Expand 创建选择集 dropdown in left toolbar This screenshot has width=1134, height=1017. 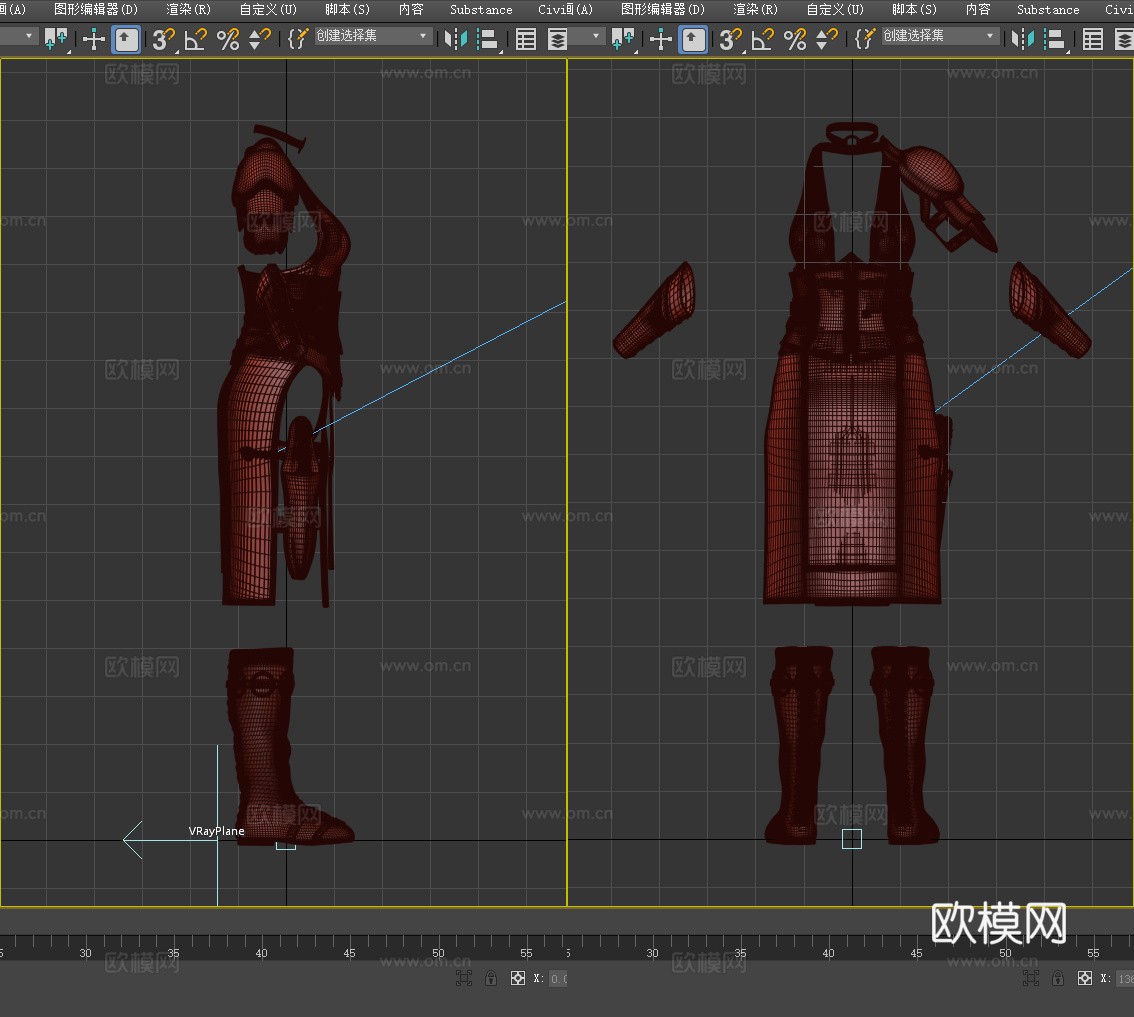pos(423,35)
